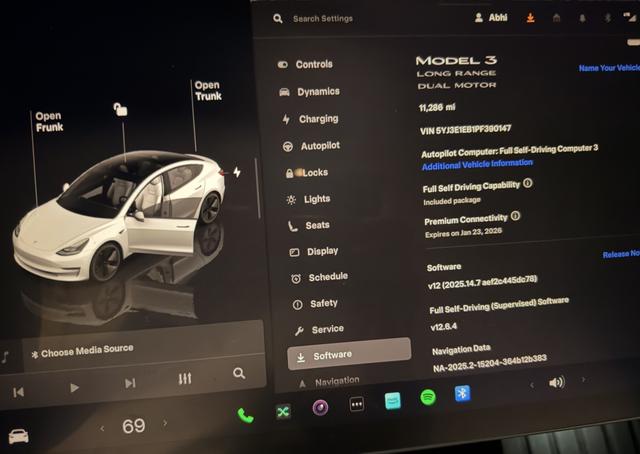Show info for Full Self Driving Capability
Viewport: 640px width, 454px height.
528,183
